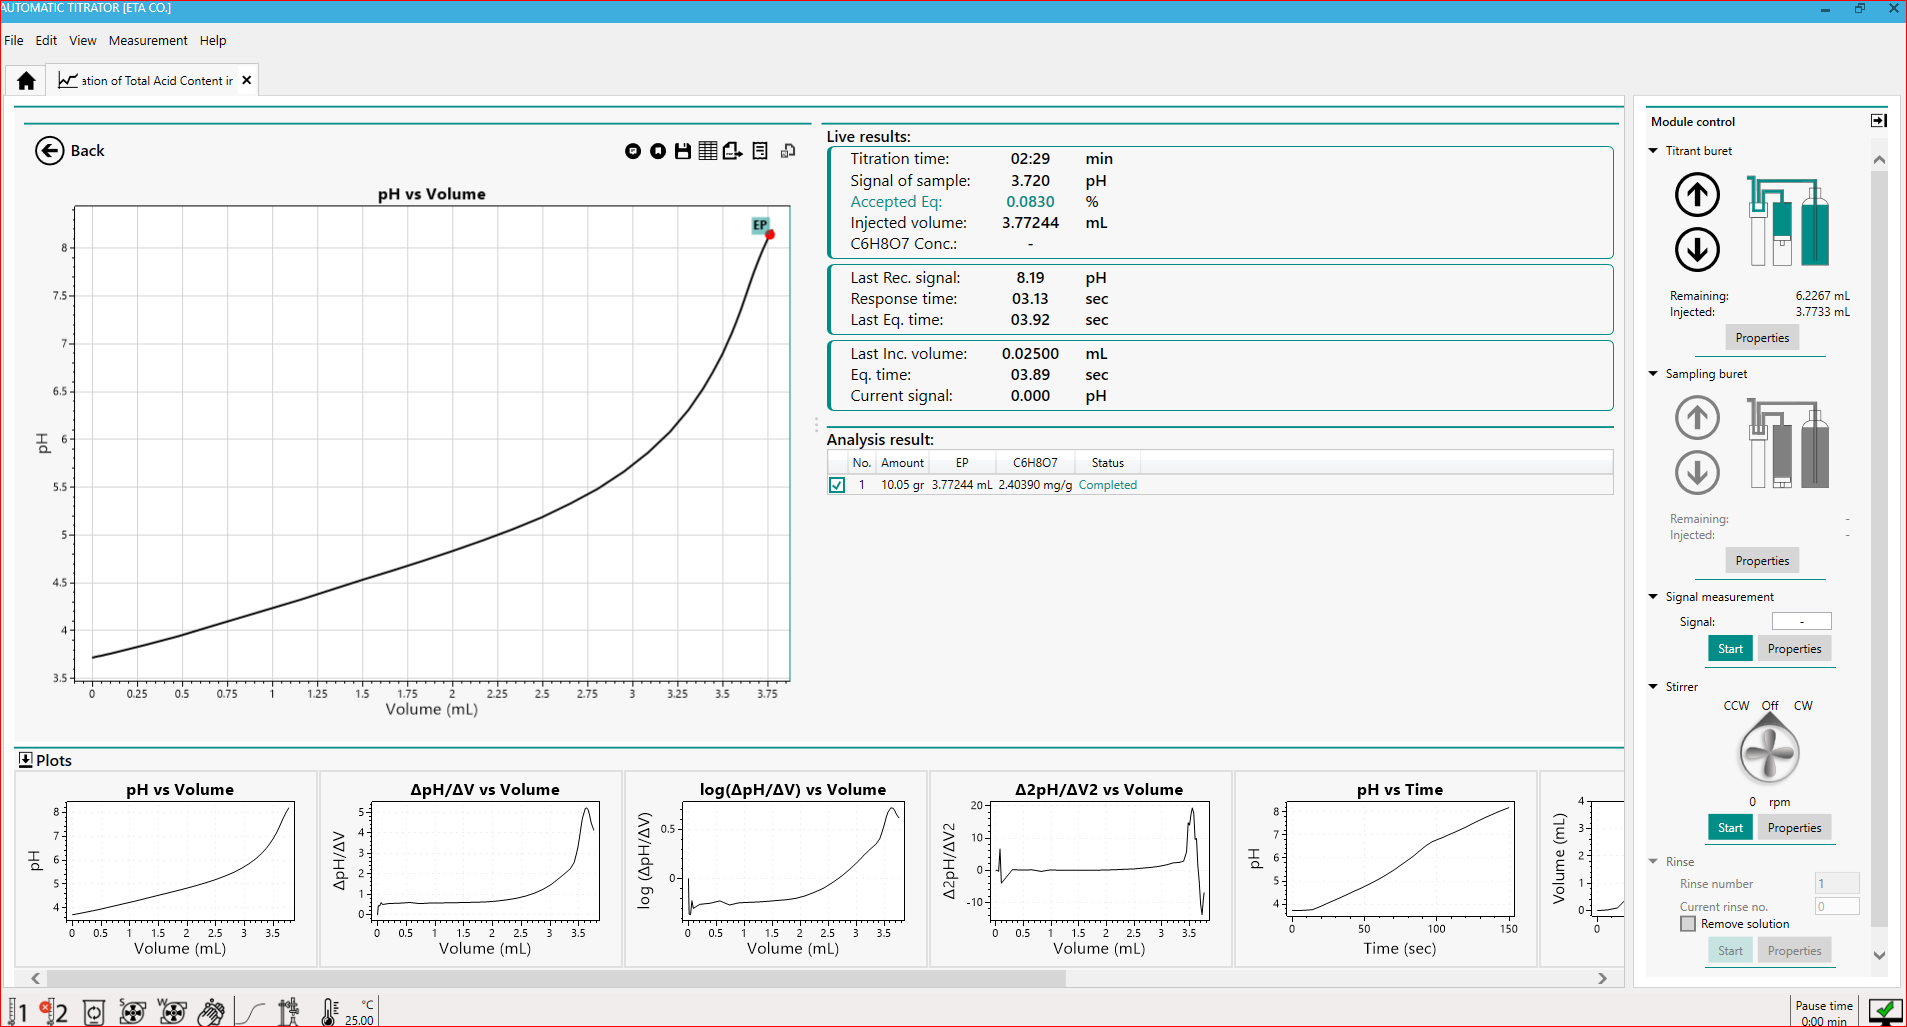Open Titrant buret Properties

(x=1762, y=338)
